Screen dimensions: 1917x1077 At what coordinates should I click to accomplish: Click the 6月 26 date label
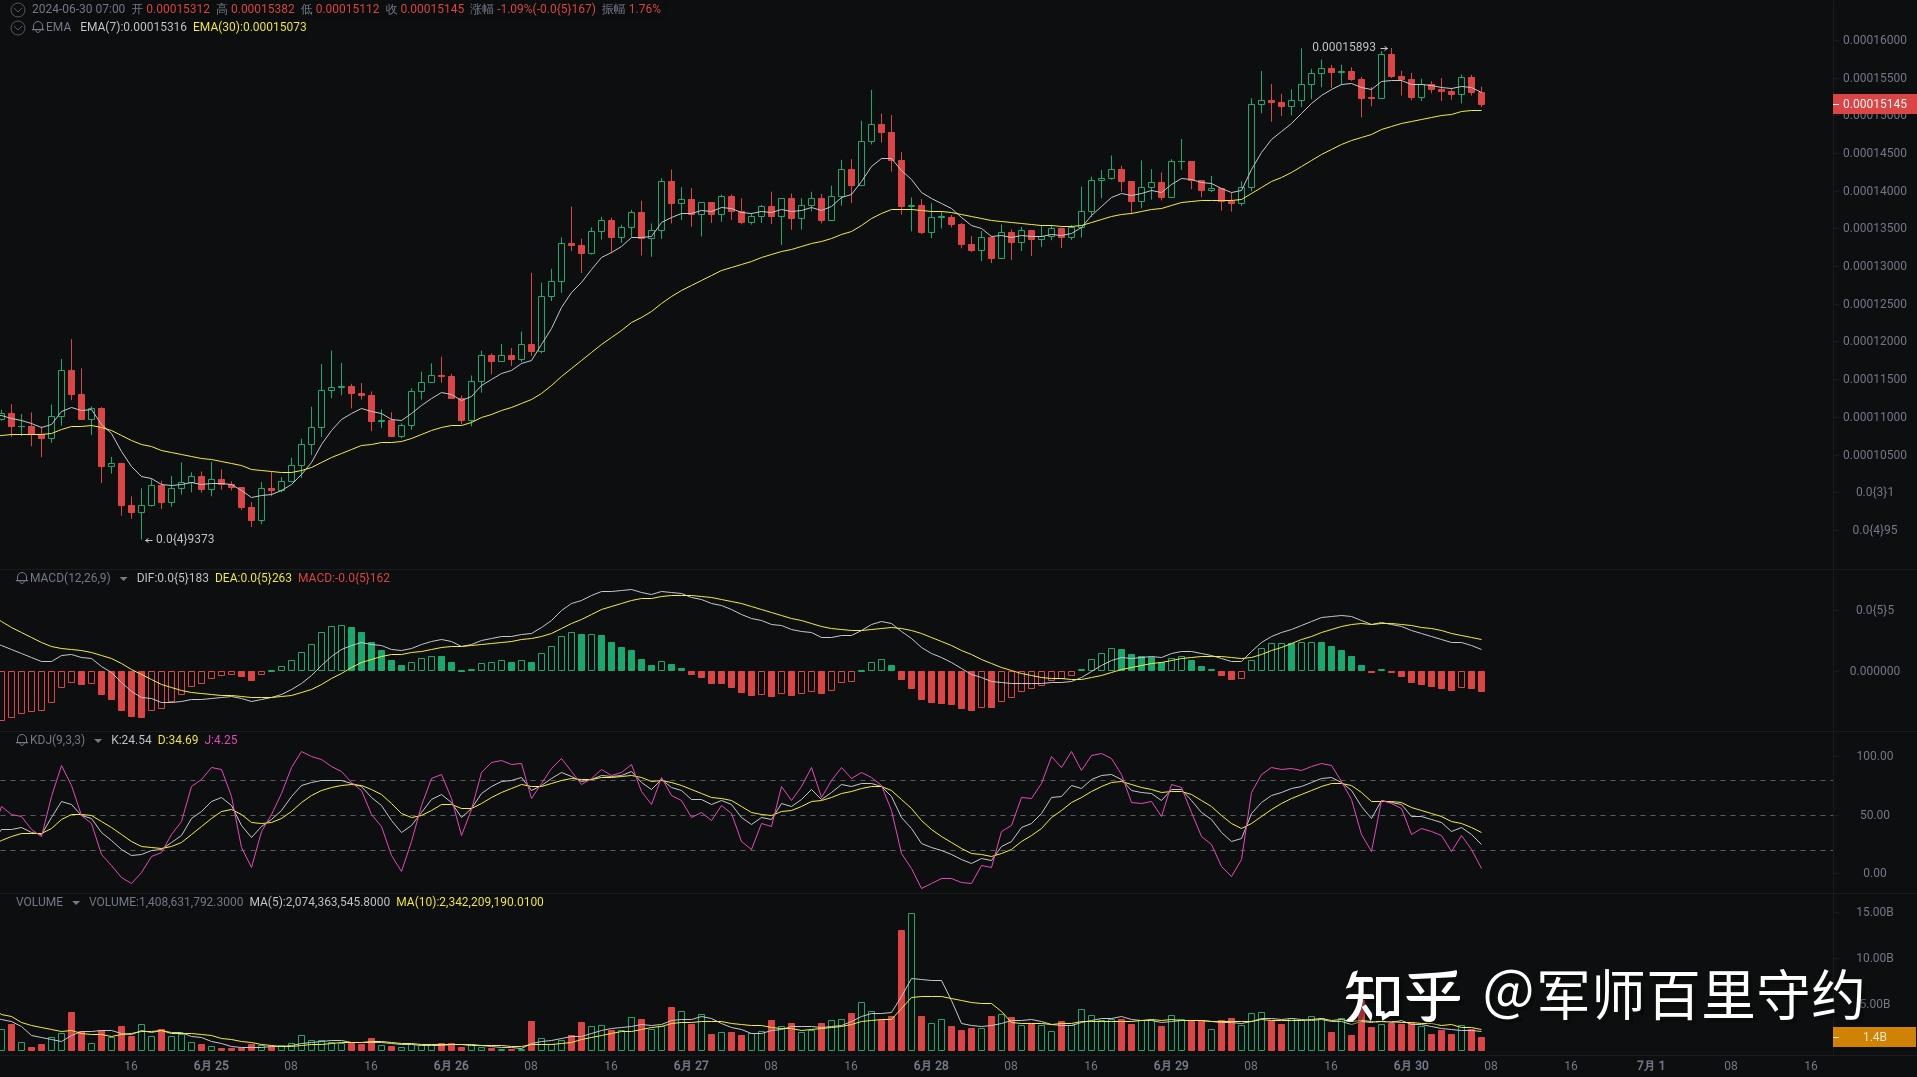point(451,1066)
